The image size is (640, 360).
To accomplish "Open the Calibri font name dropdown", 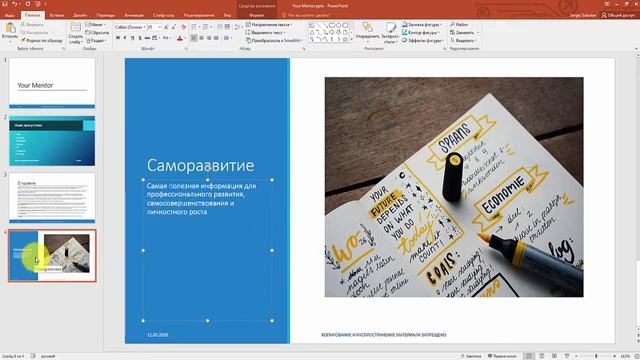I will pos(130,27).
